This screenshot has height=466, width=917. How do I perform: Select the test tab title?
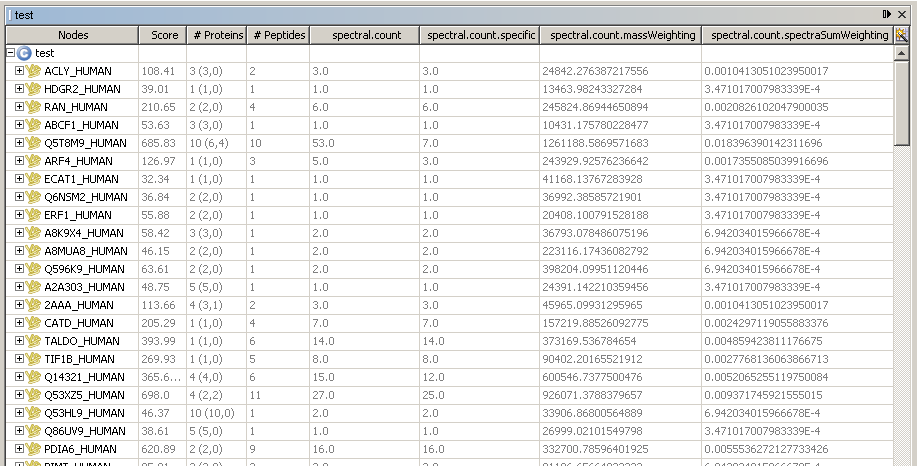point(24,15)
